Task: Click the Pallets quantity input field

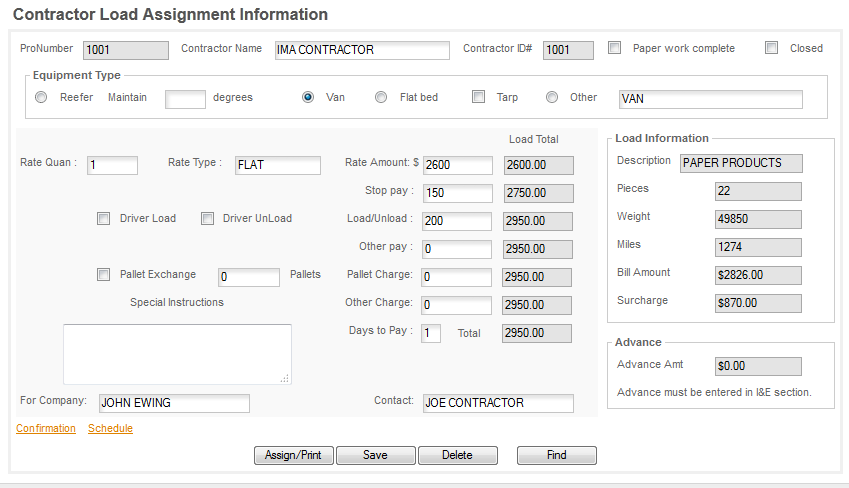Action: 249,277
